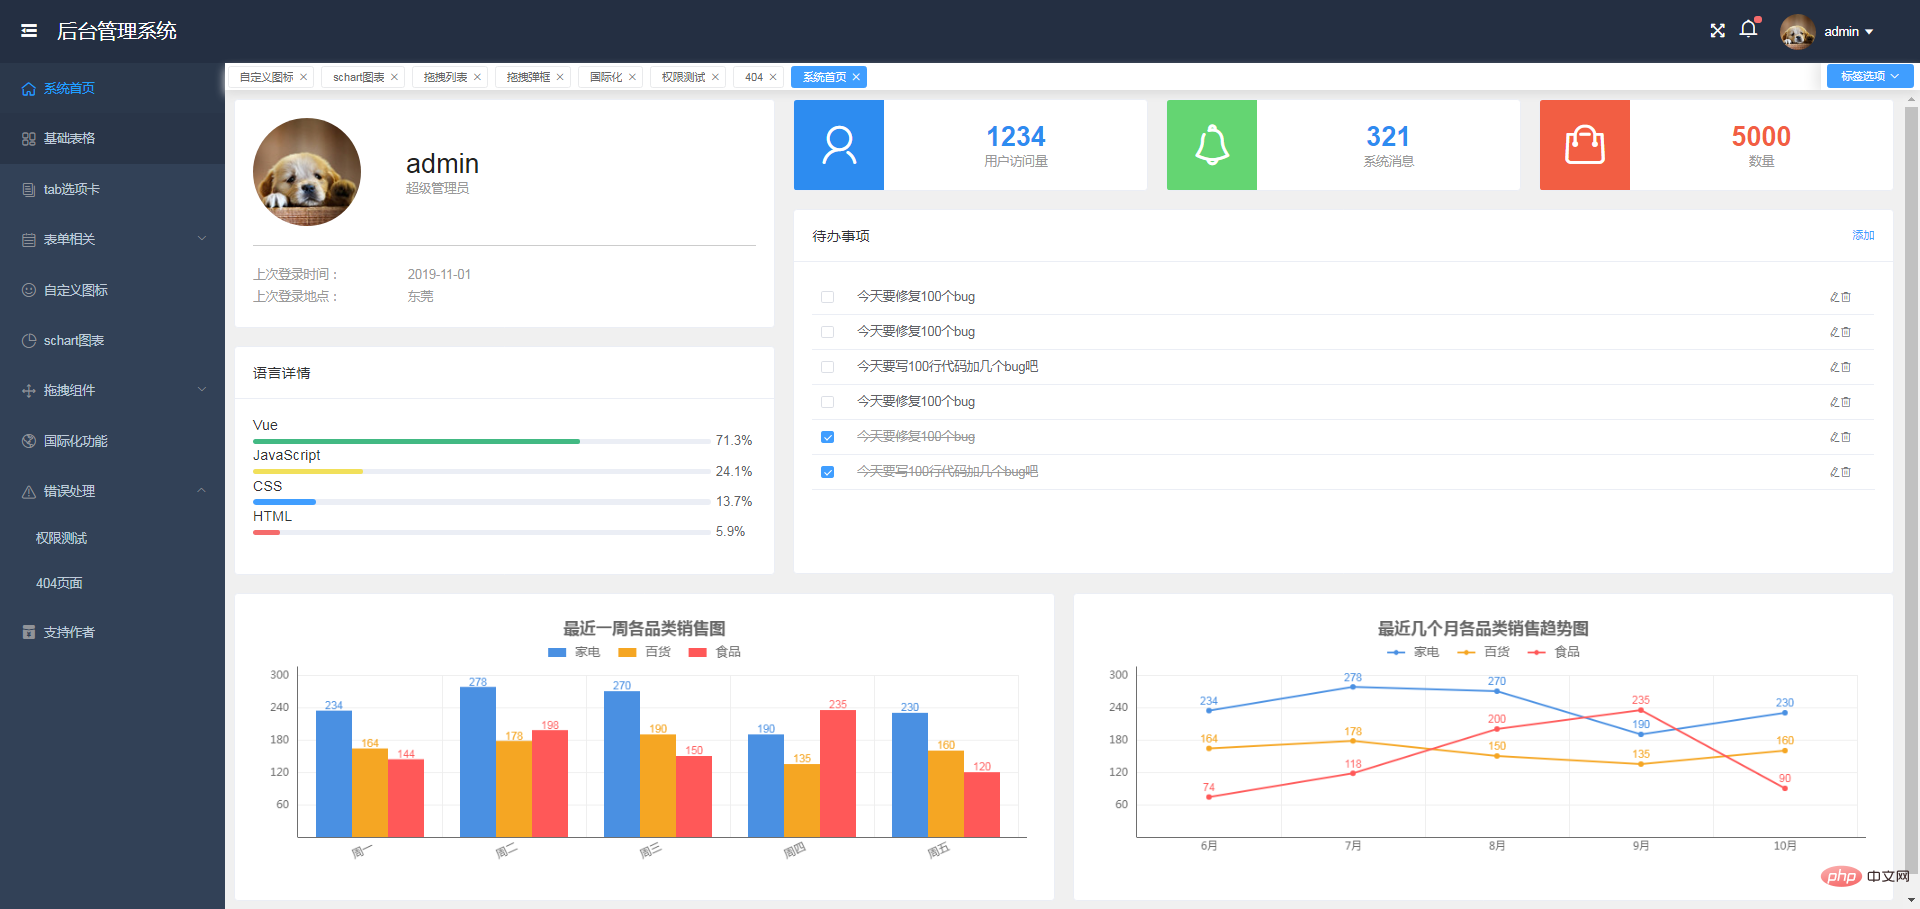Open the 标签选项 dropdown button
1920x909 pixels.
click(x=1868, y=76)
